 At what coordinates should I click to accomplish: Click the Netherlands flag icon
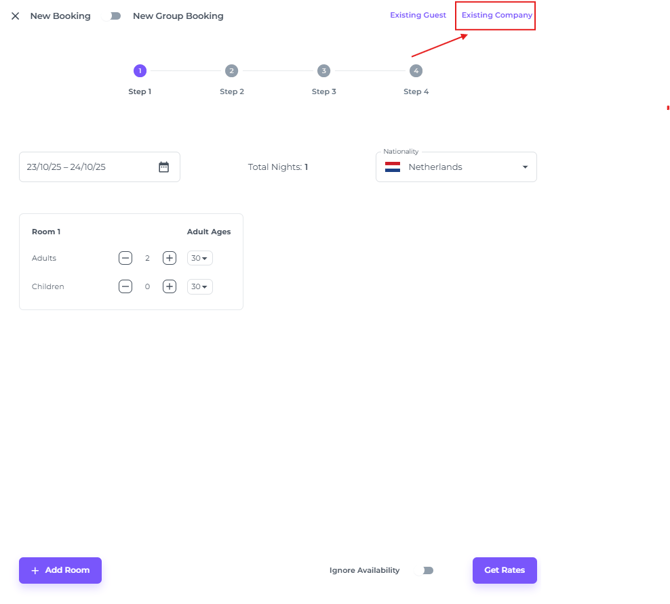point(393,167)
